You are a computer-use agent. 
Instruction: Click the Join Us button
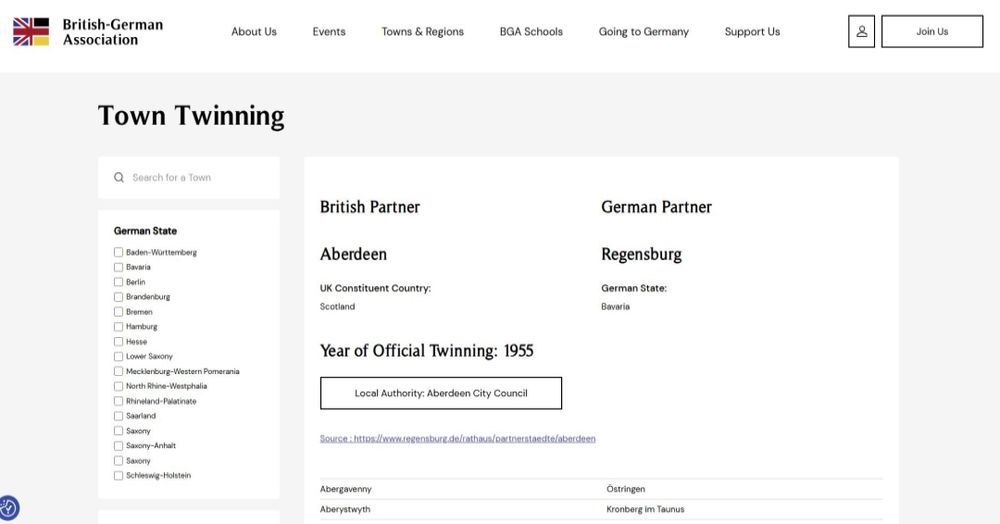coord(932,31)
